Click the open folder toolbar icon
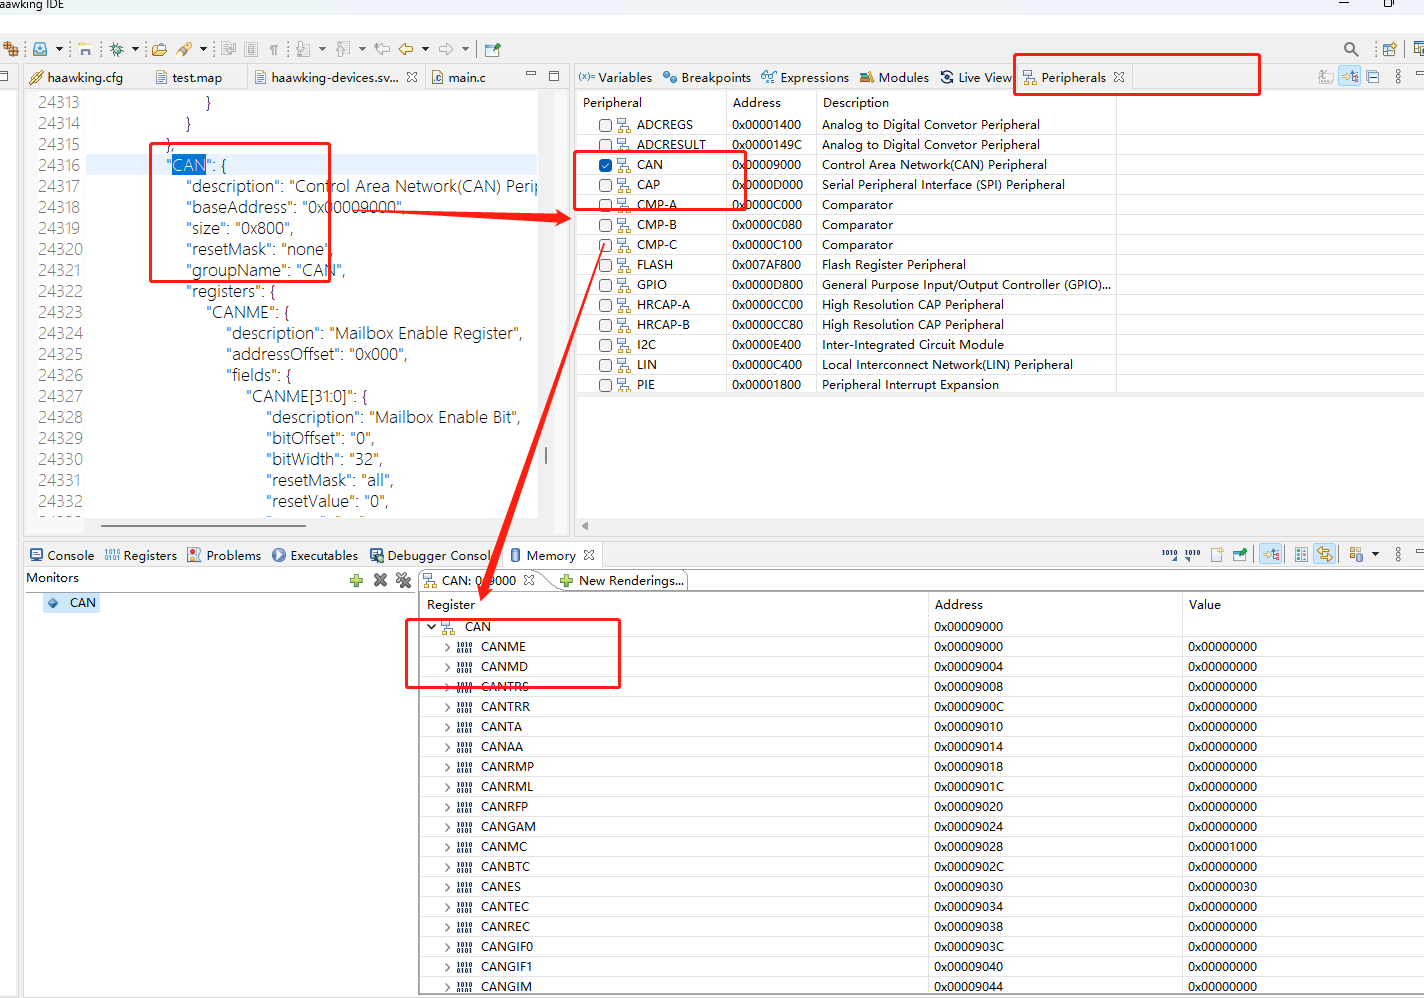The image size is (1424, 998). (159, 48)
